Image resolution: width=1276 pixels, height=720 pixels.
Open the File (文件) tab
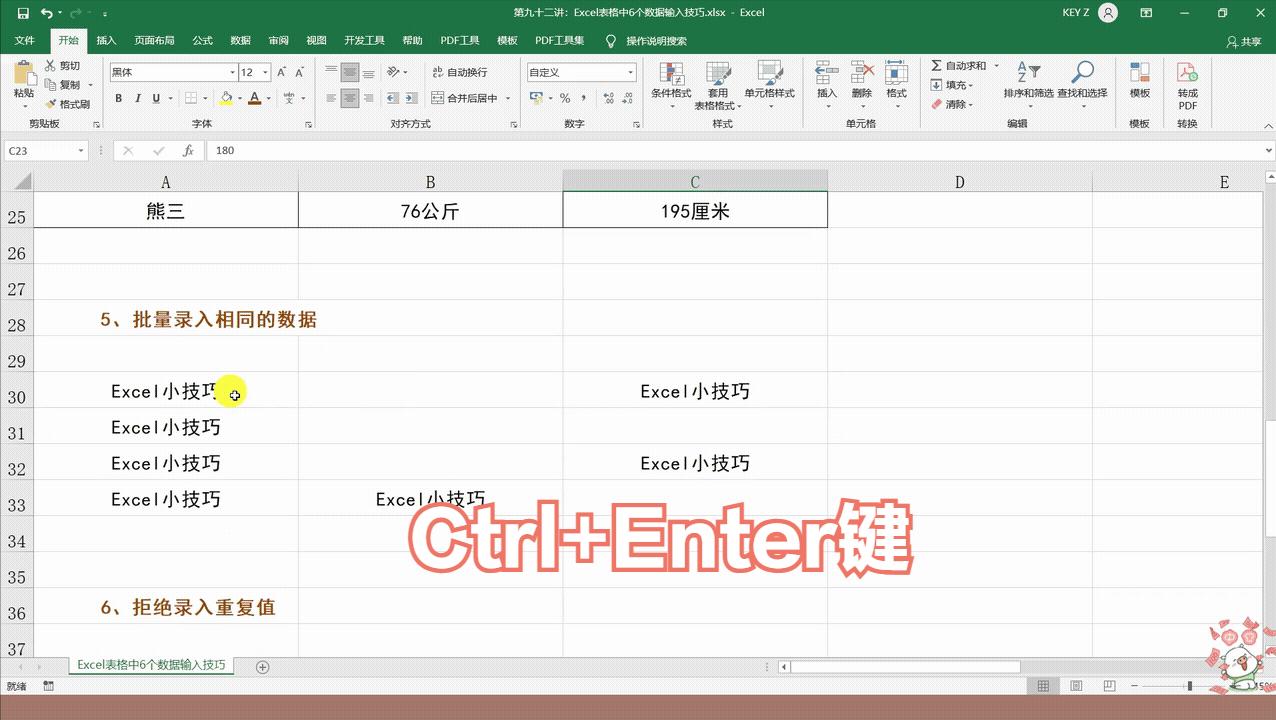click(24, 41)
